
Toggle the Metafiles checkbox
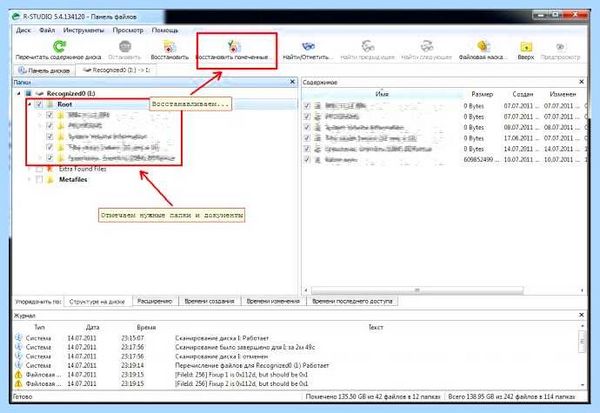[x=39, y=180]
